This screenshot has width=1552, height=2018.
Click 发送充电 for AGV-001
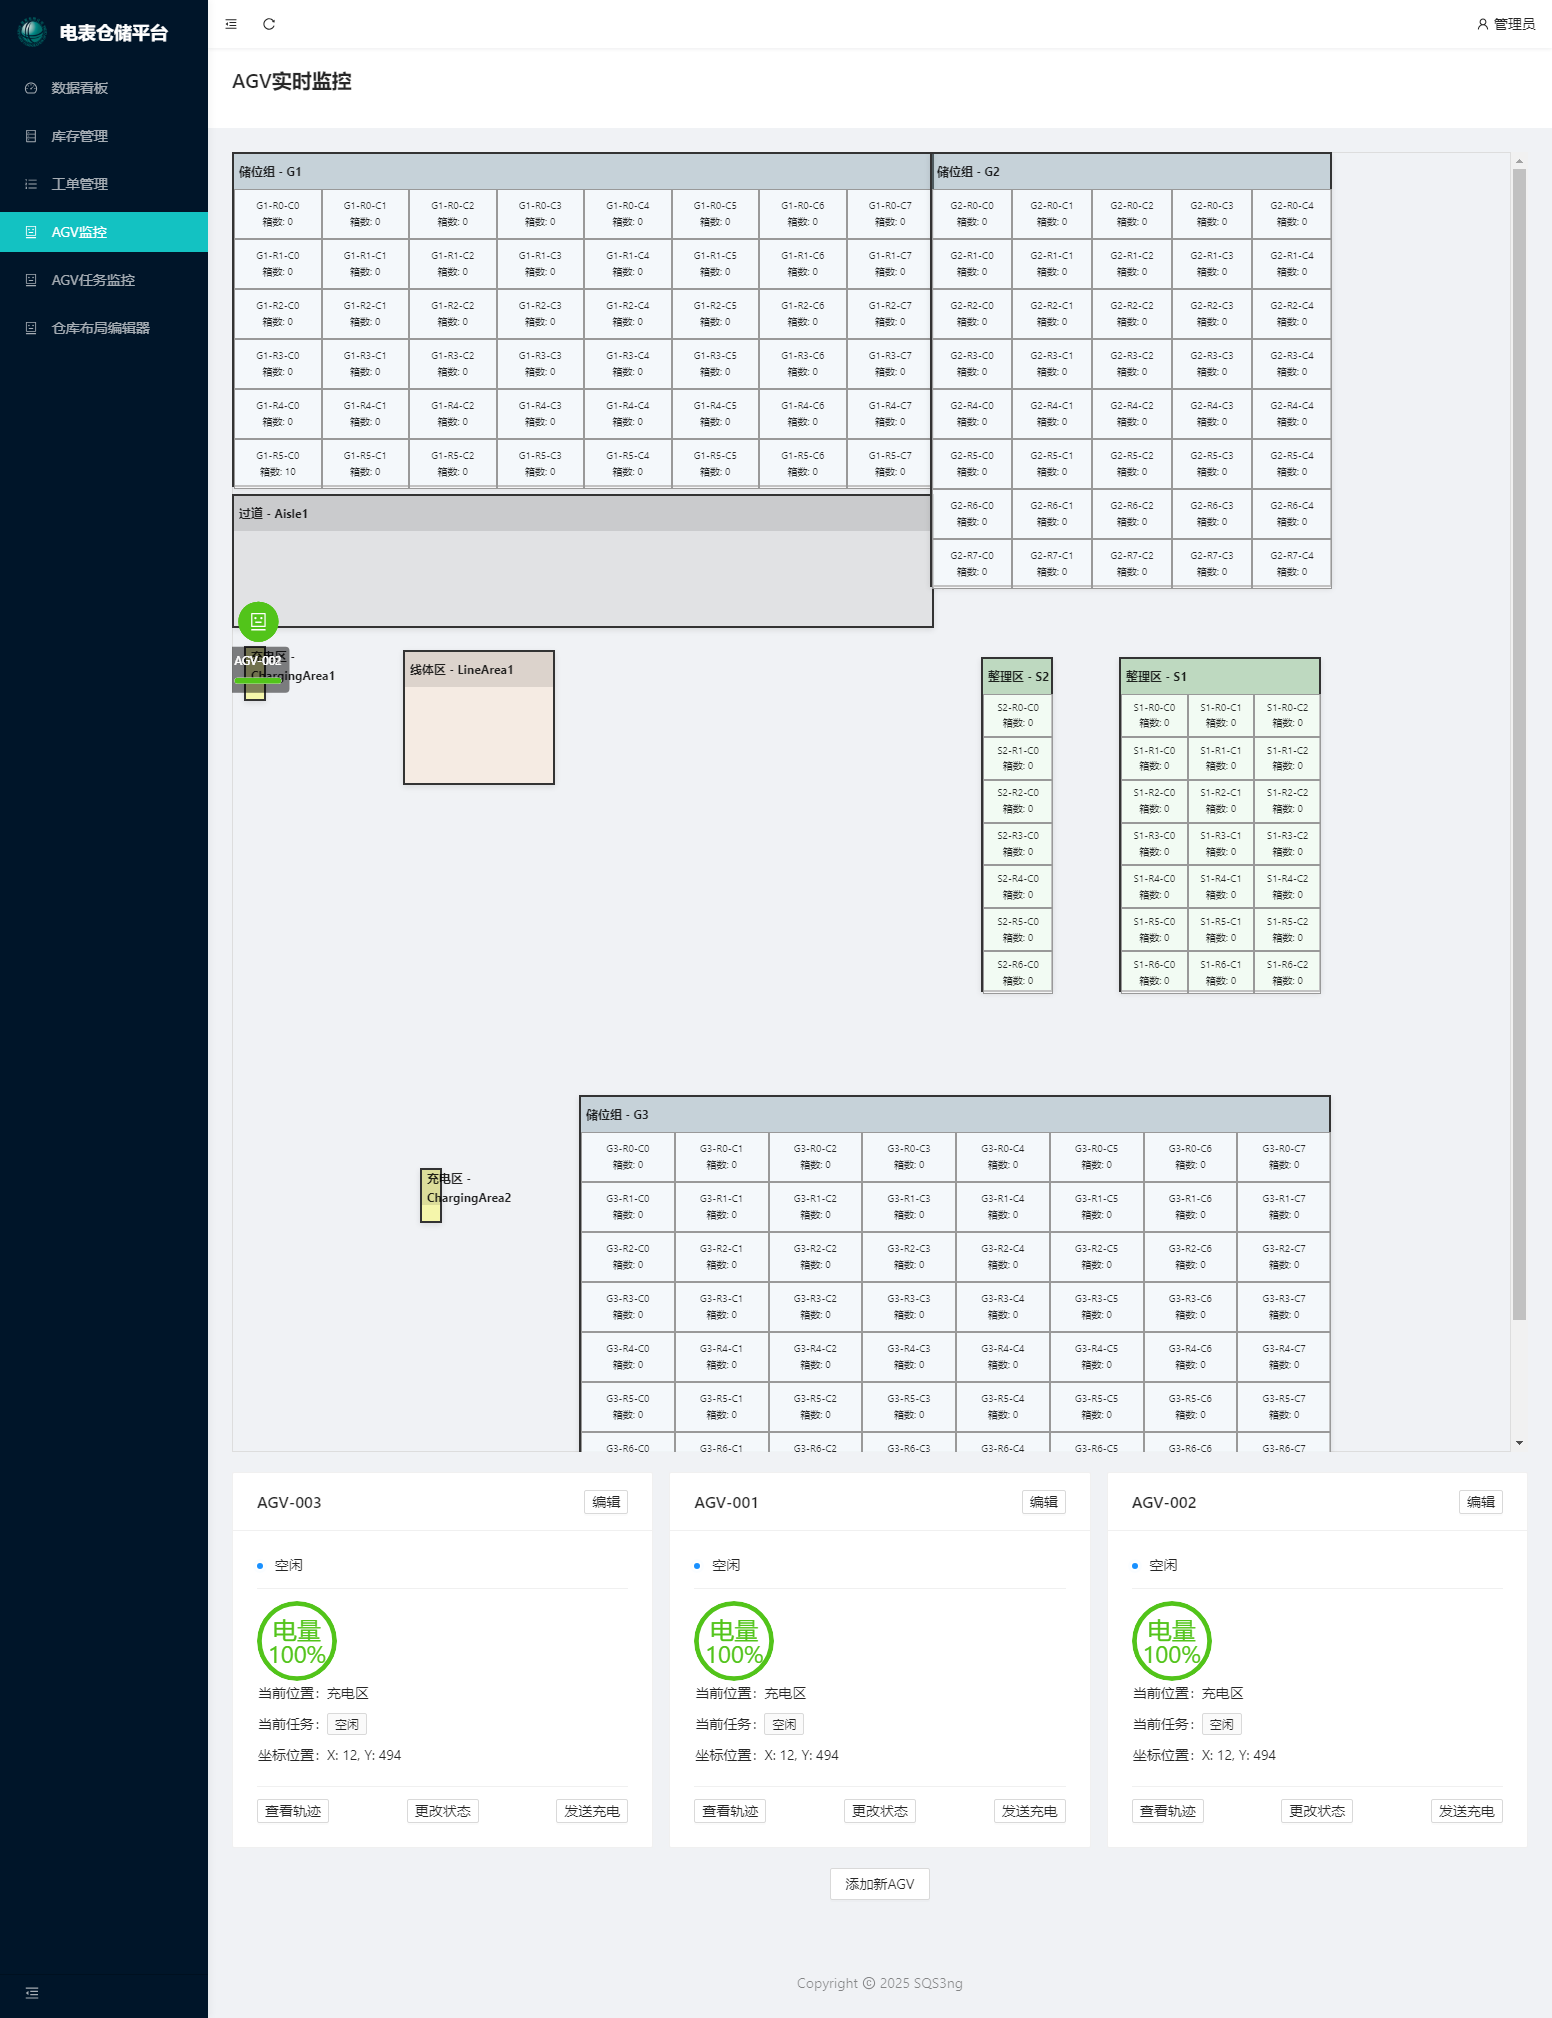point(1029,1811)
